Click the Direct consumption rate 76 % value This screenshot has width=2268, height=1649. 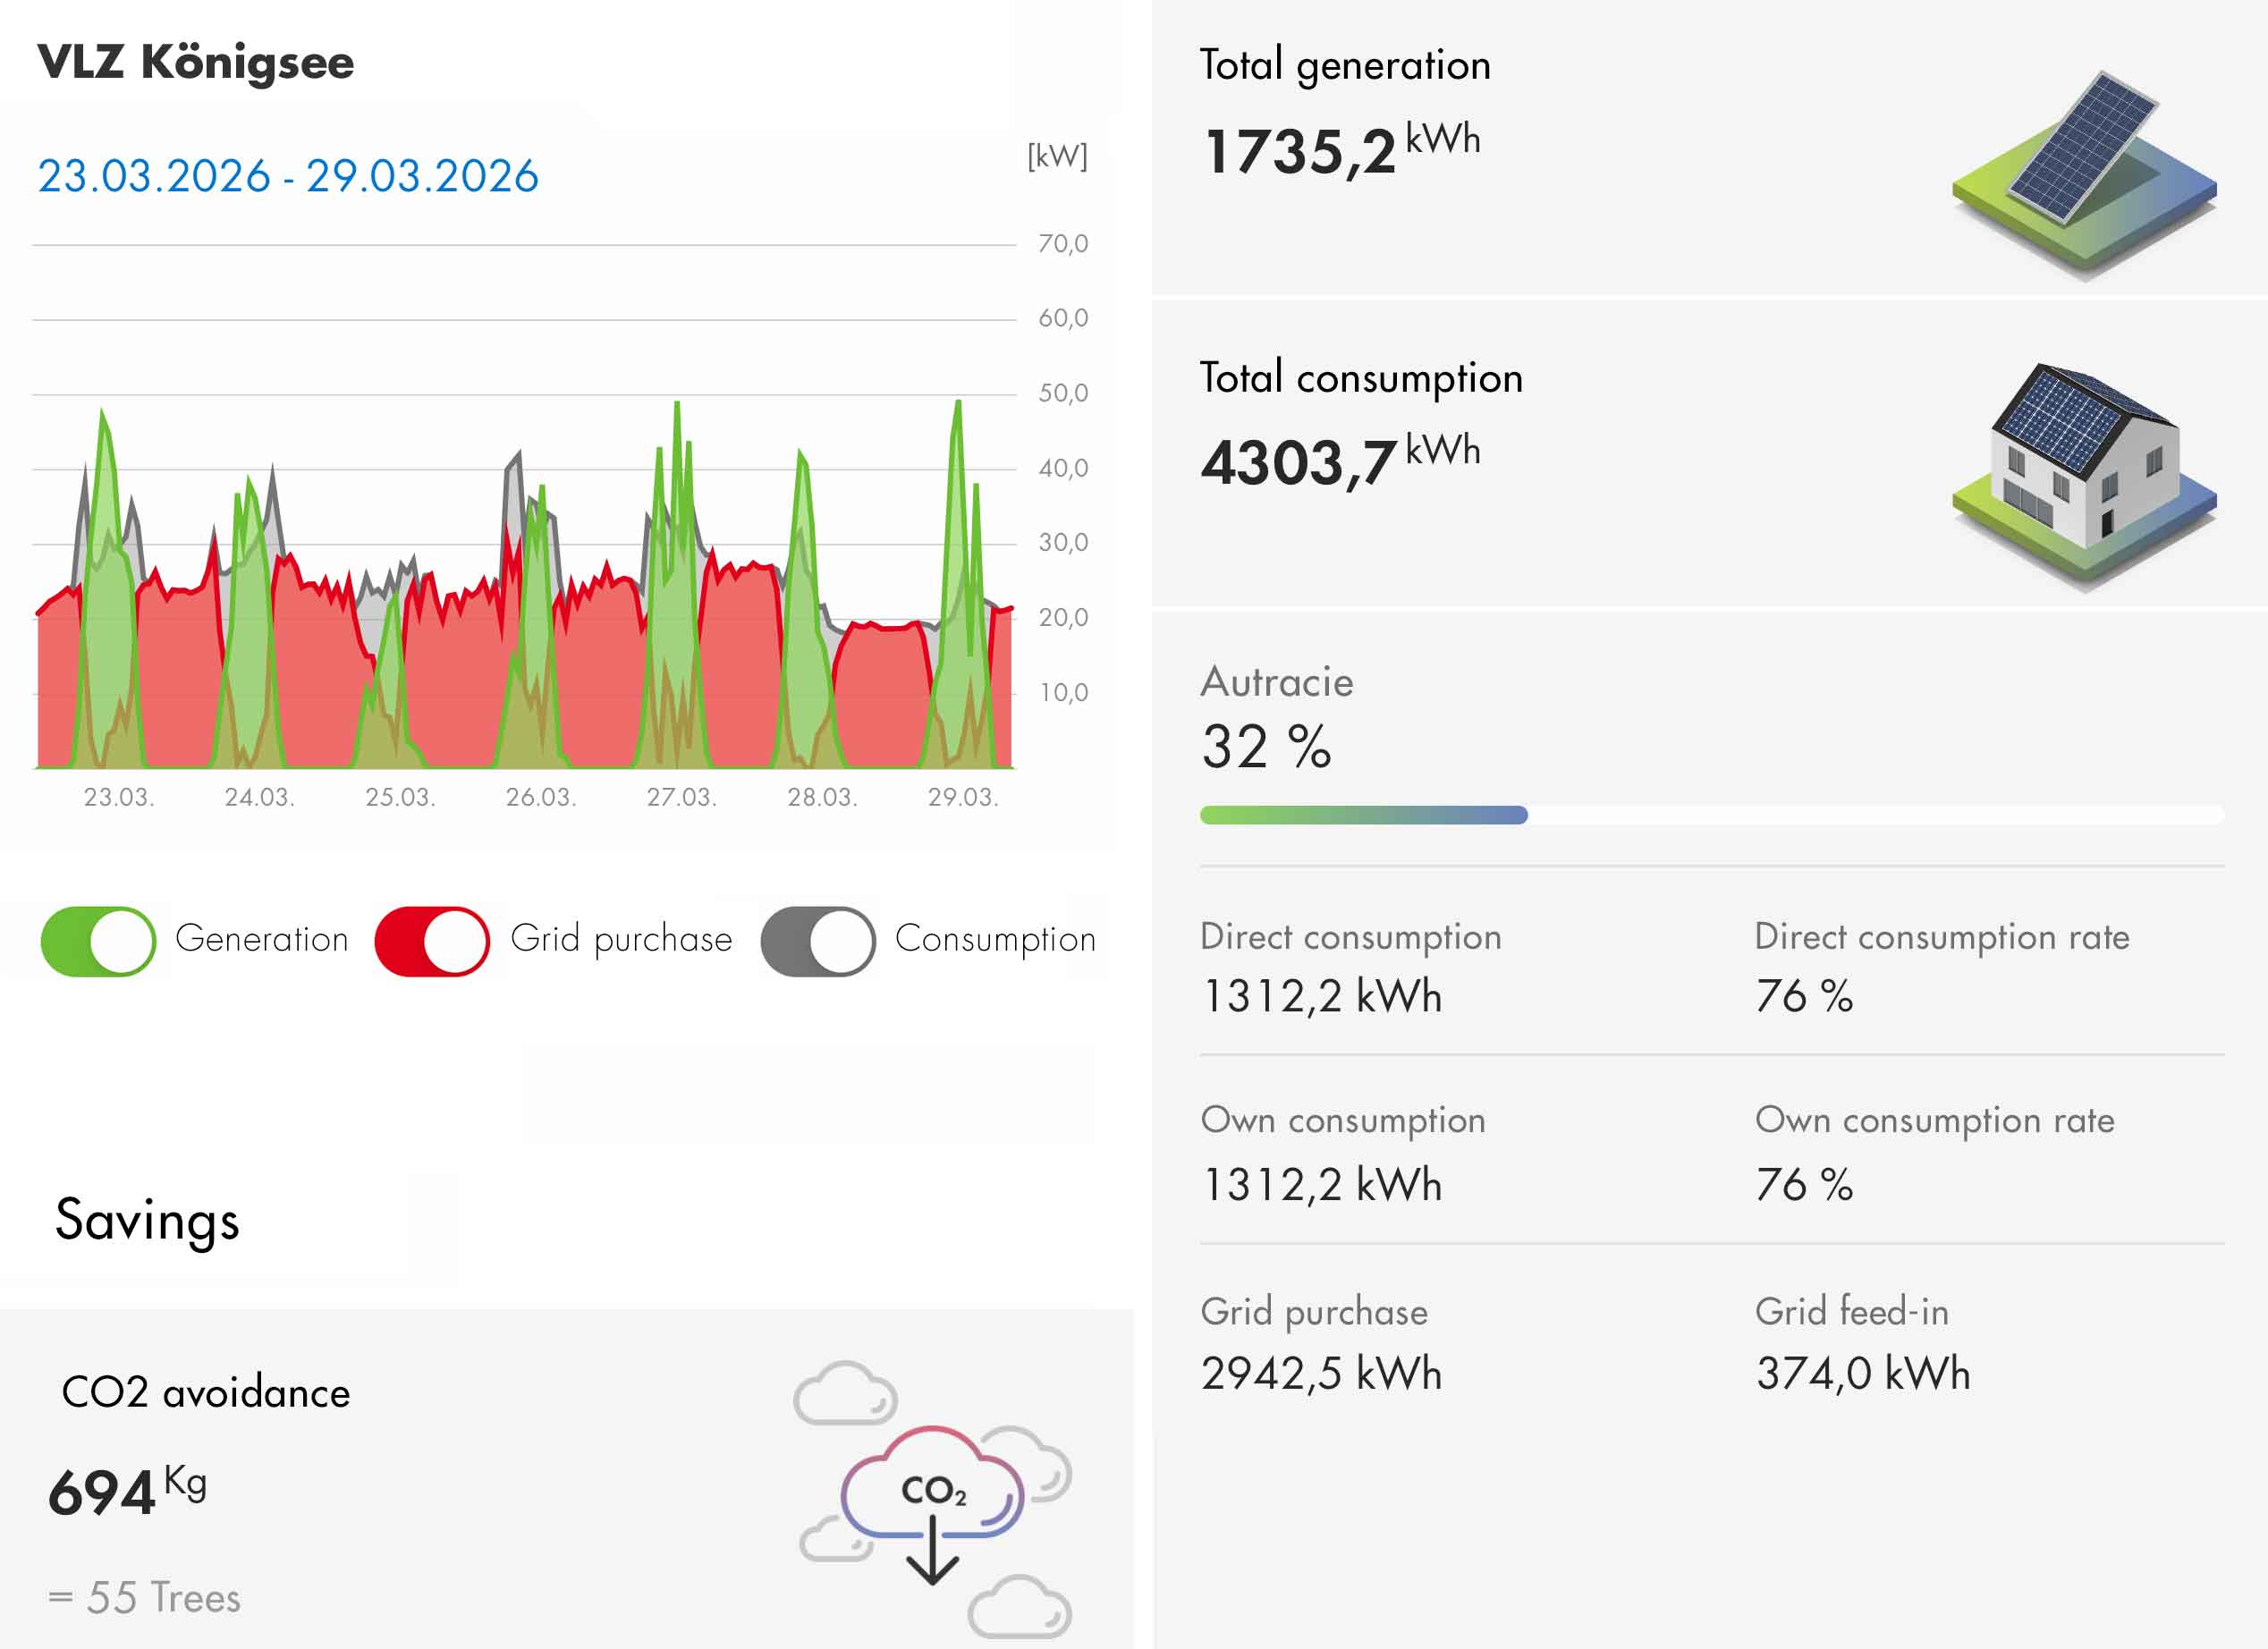(x=1803, y=996)
